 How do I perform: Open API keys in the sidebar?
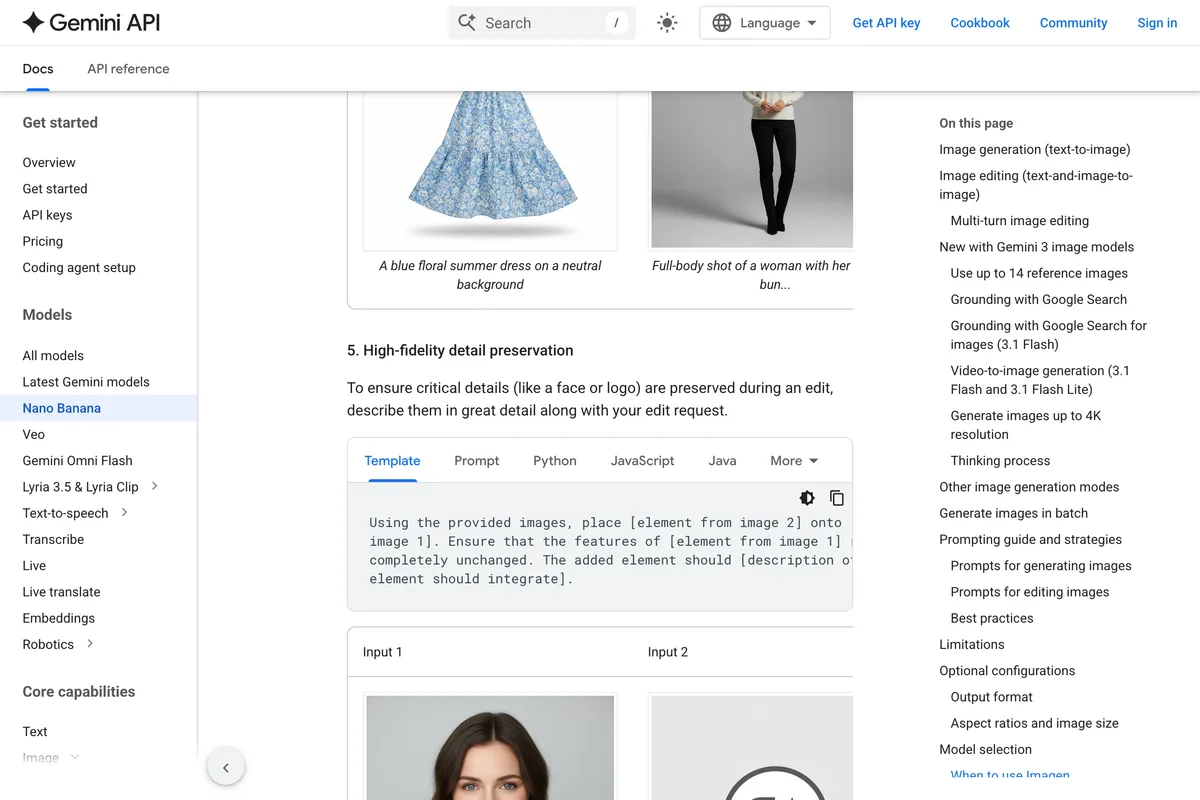tap(47, 215)
